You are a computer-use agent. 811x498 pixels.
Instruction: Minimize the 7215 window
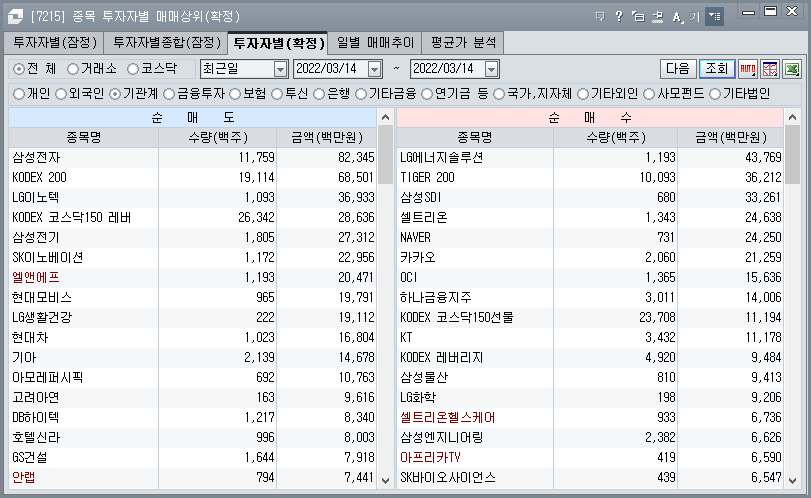[748, 12]
